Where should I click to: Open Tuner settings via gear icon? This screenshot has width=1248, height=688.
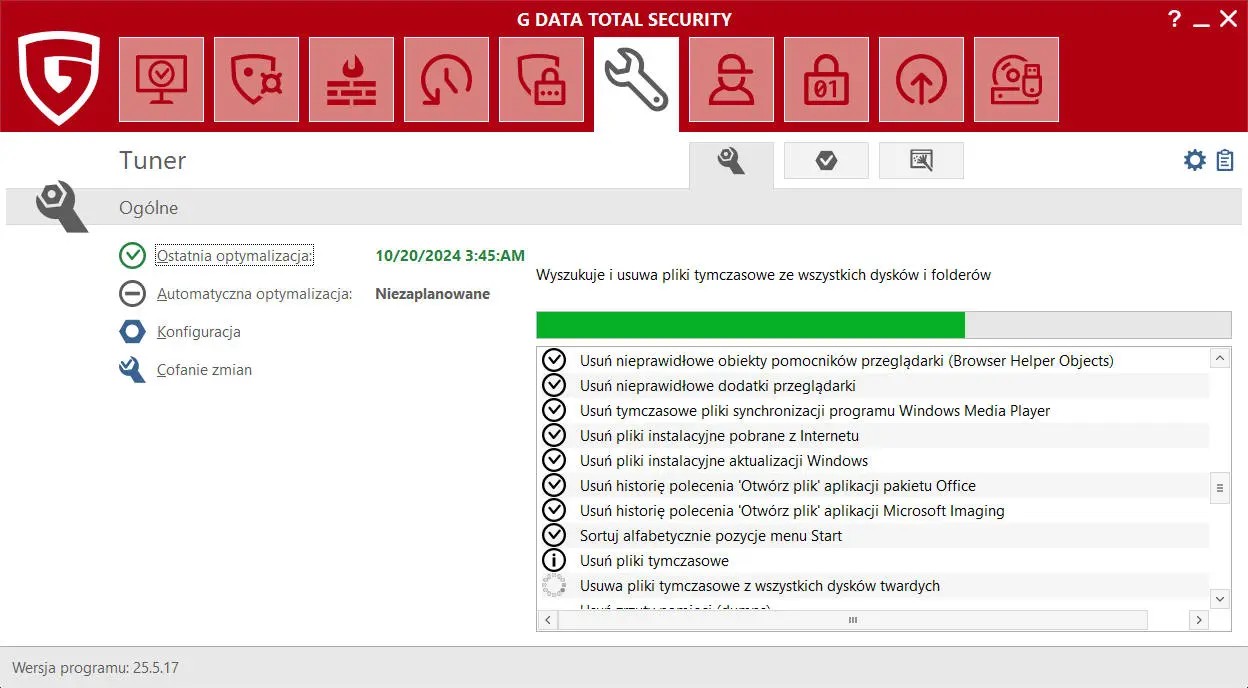click(1194, 159)
